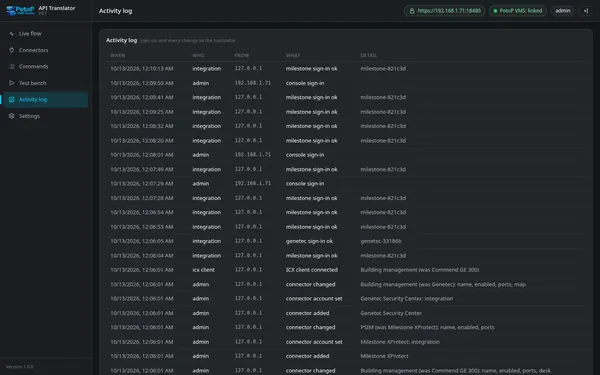Click timestamp 10/13/2026, 12:07:49 AM
600x375 pixels.
click(142, 169)
